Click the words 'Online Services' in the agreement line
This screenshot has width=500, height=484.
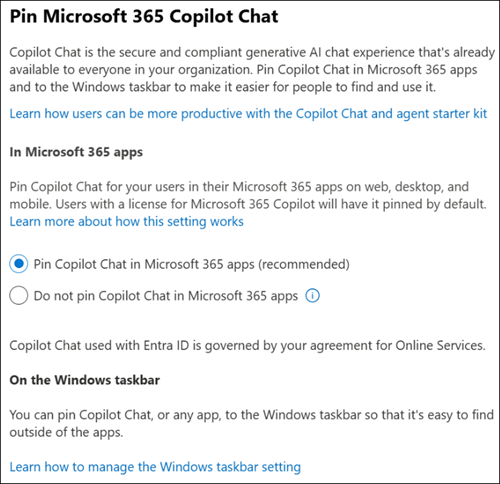(440, 346)
